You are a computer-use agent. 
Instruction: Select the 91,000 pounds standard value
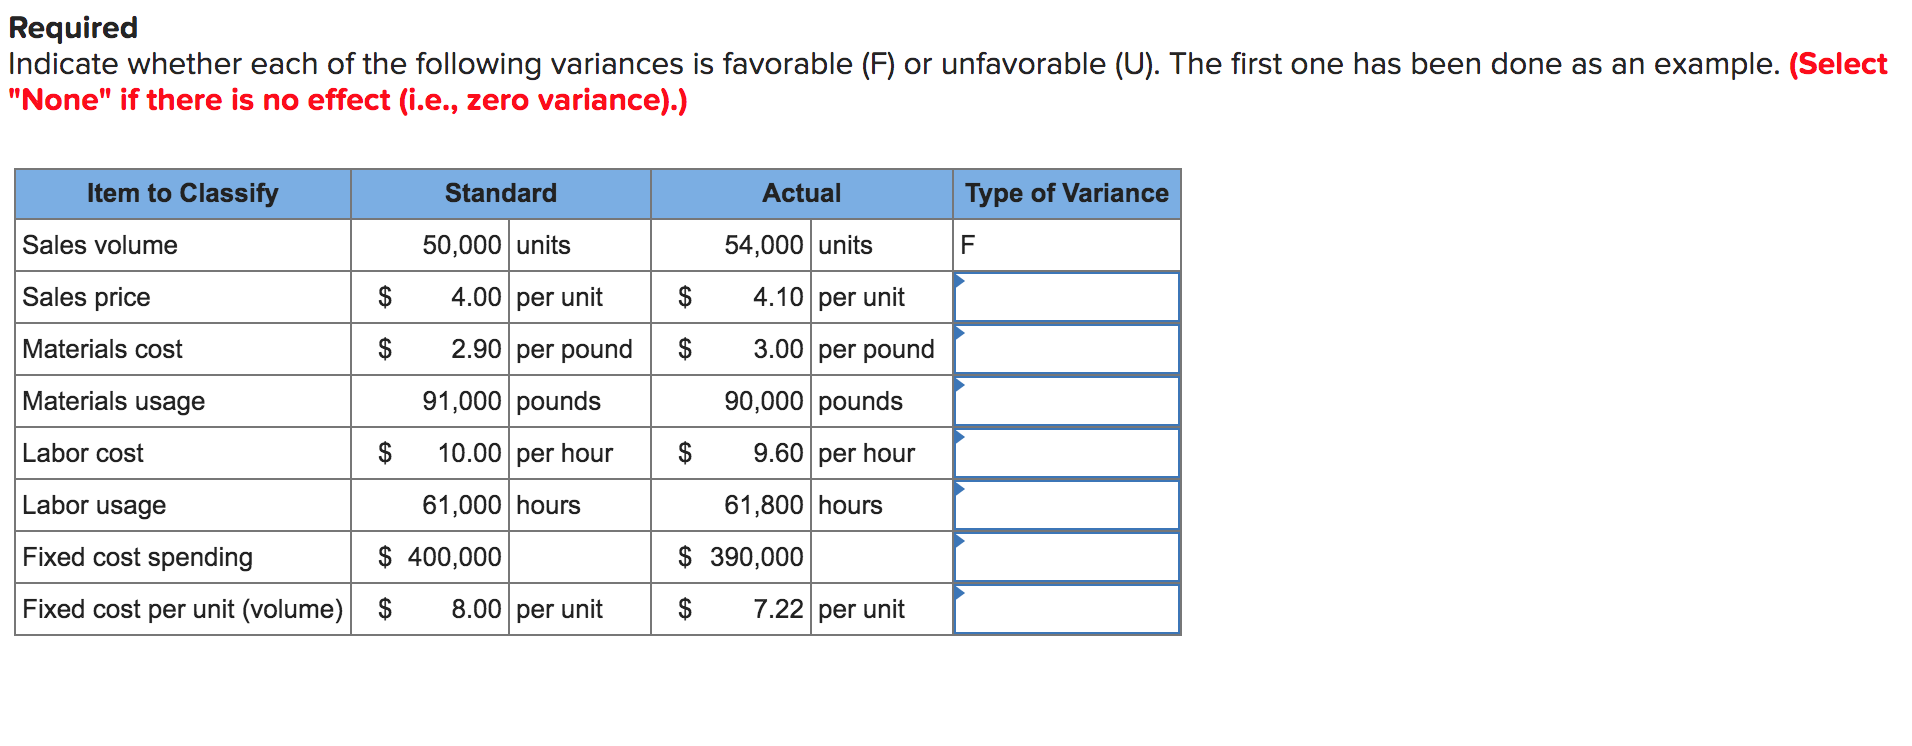coord(461,400)
